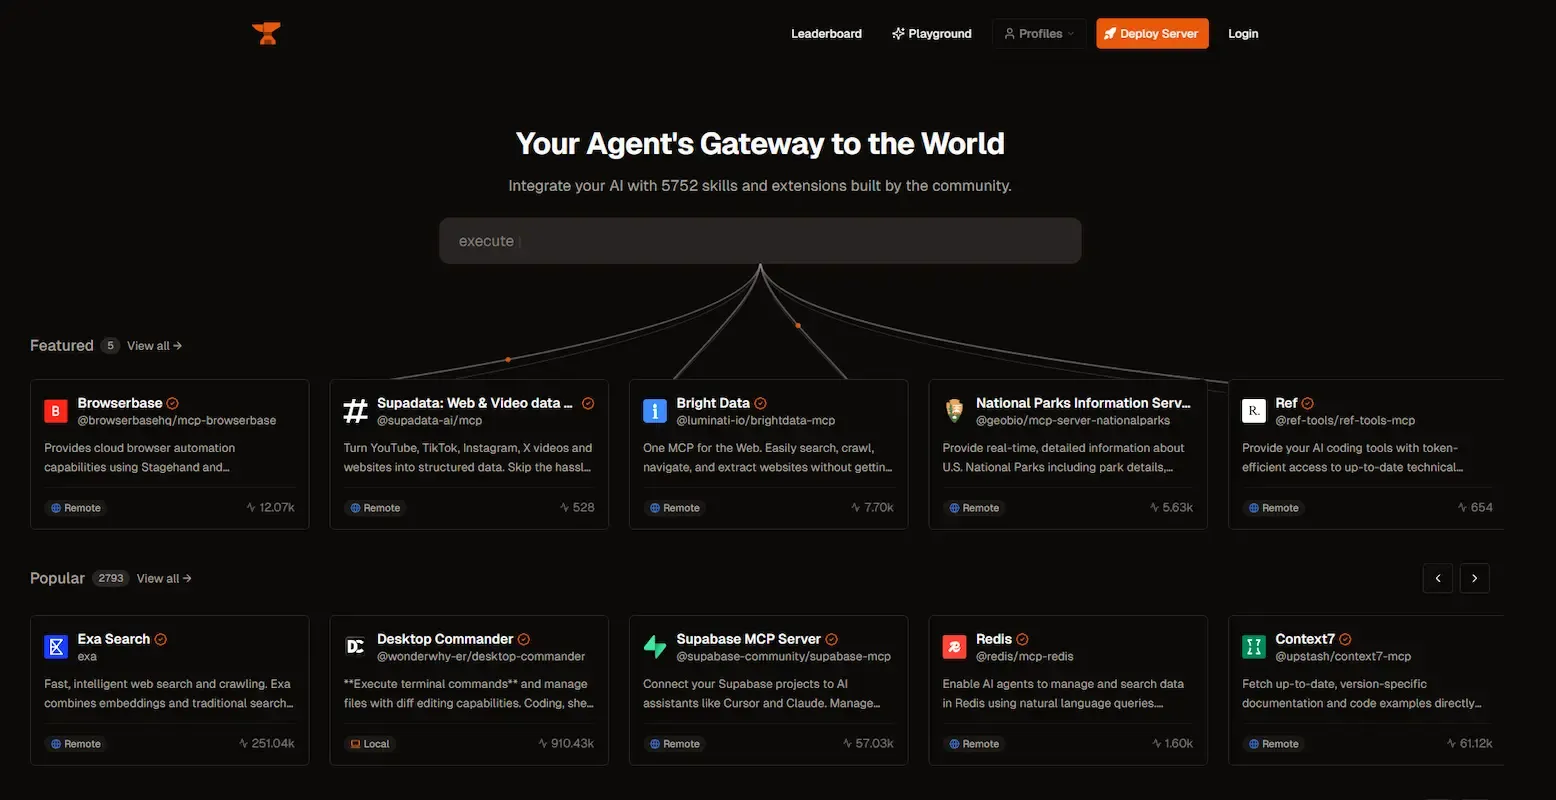Click verified badge beside Exa Search
This screenshot has width=1556, height=800.
point(160,639)
